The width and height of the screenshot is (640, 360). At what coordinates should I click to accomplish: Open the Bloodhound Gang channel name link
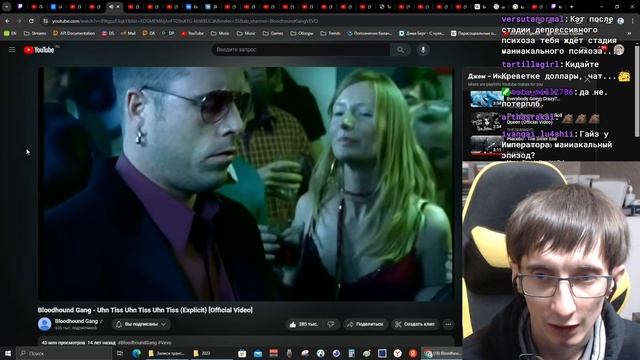(x=76, y=321)
